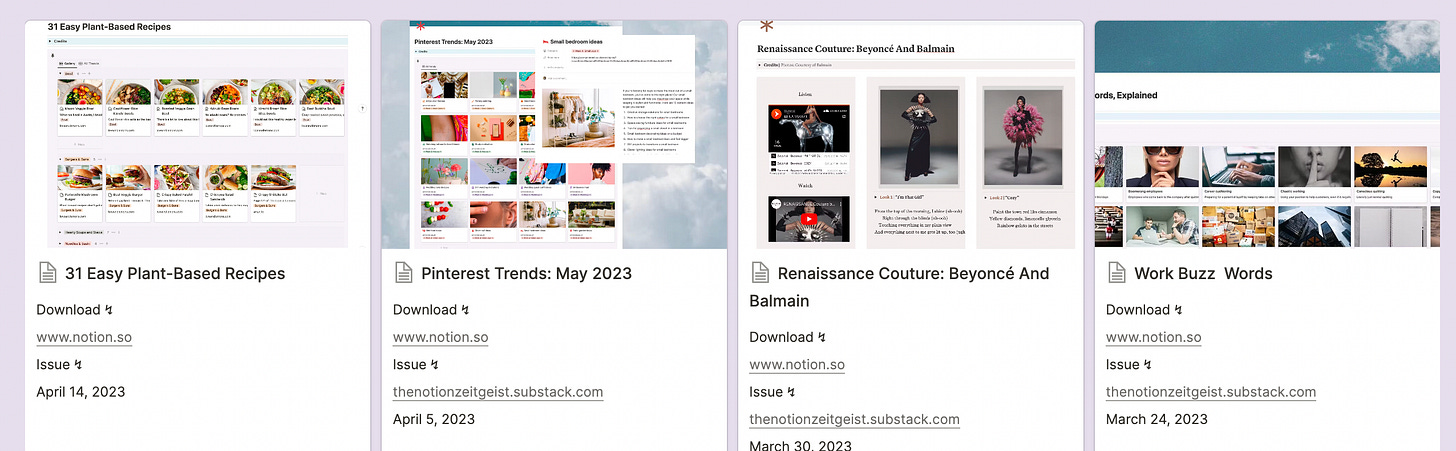Click page icon beside Work Buzz Words

tap(1116, 273)
